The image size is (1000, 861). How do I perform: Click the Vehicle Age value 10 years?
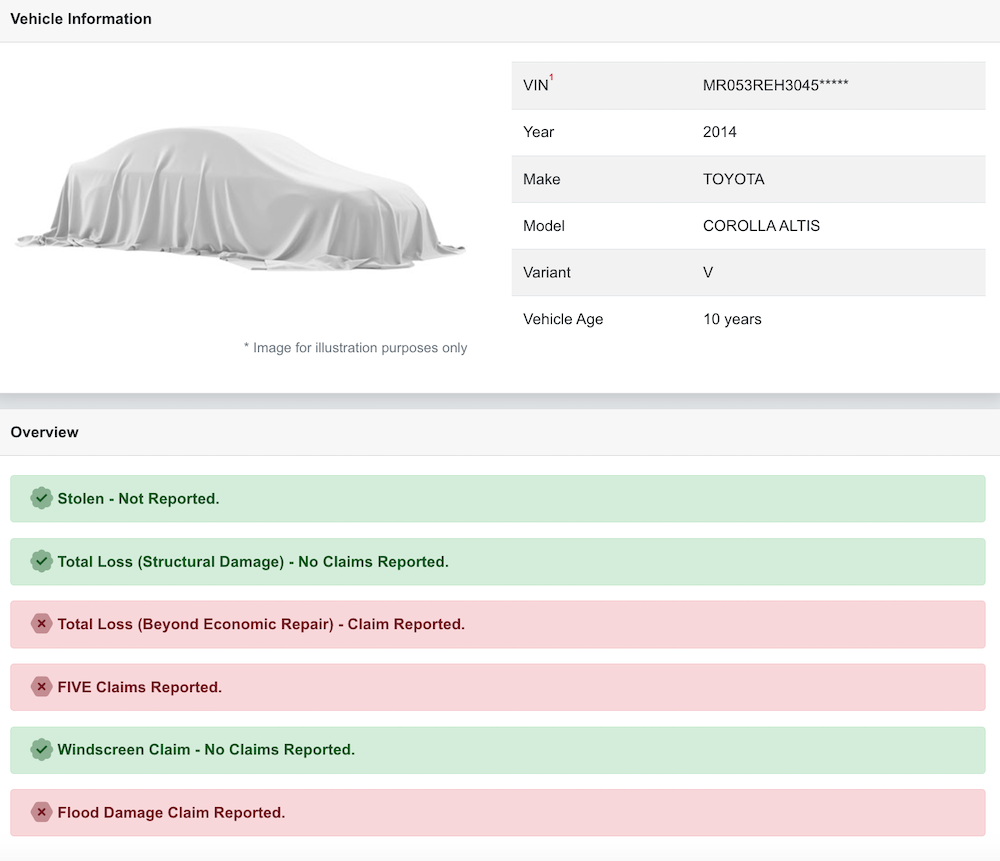point(732,319)
